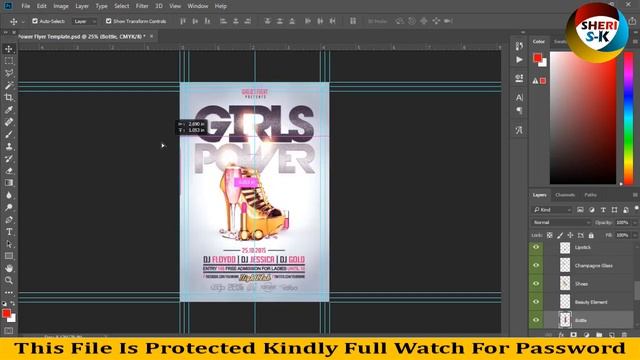Hide the Lipstick layer
Image resolution: width=640 pixels, height=360 pixels.
pos(536,247)
